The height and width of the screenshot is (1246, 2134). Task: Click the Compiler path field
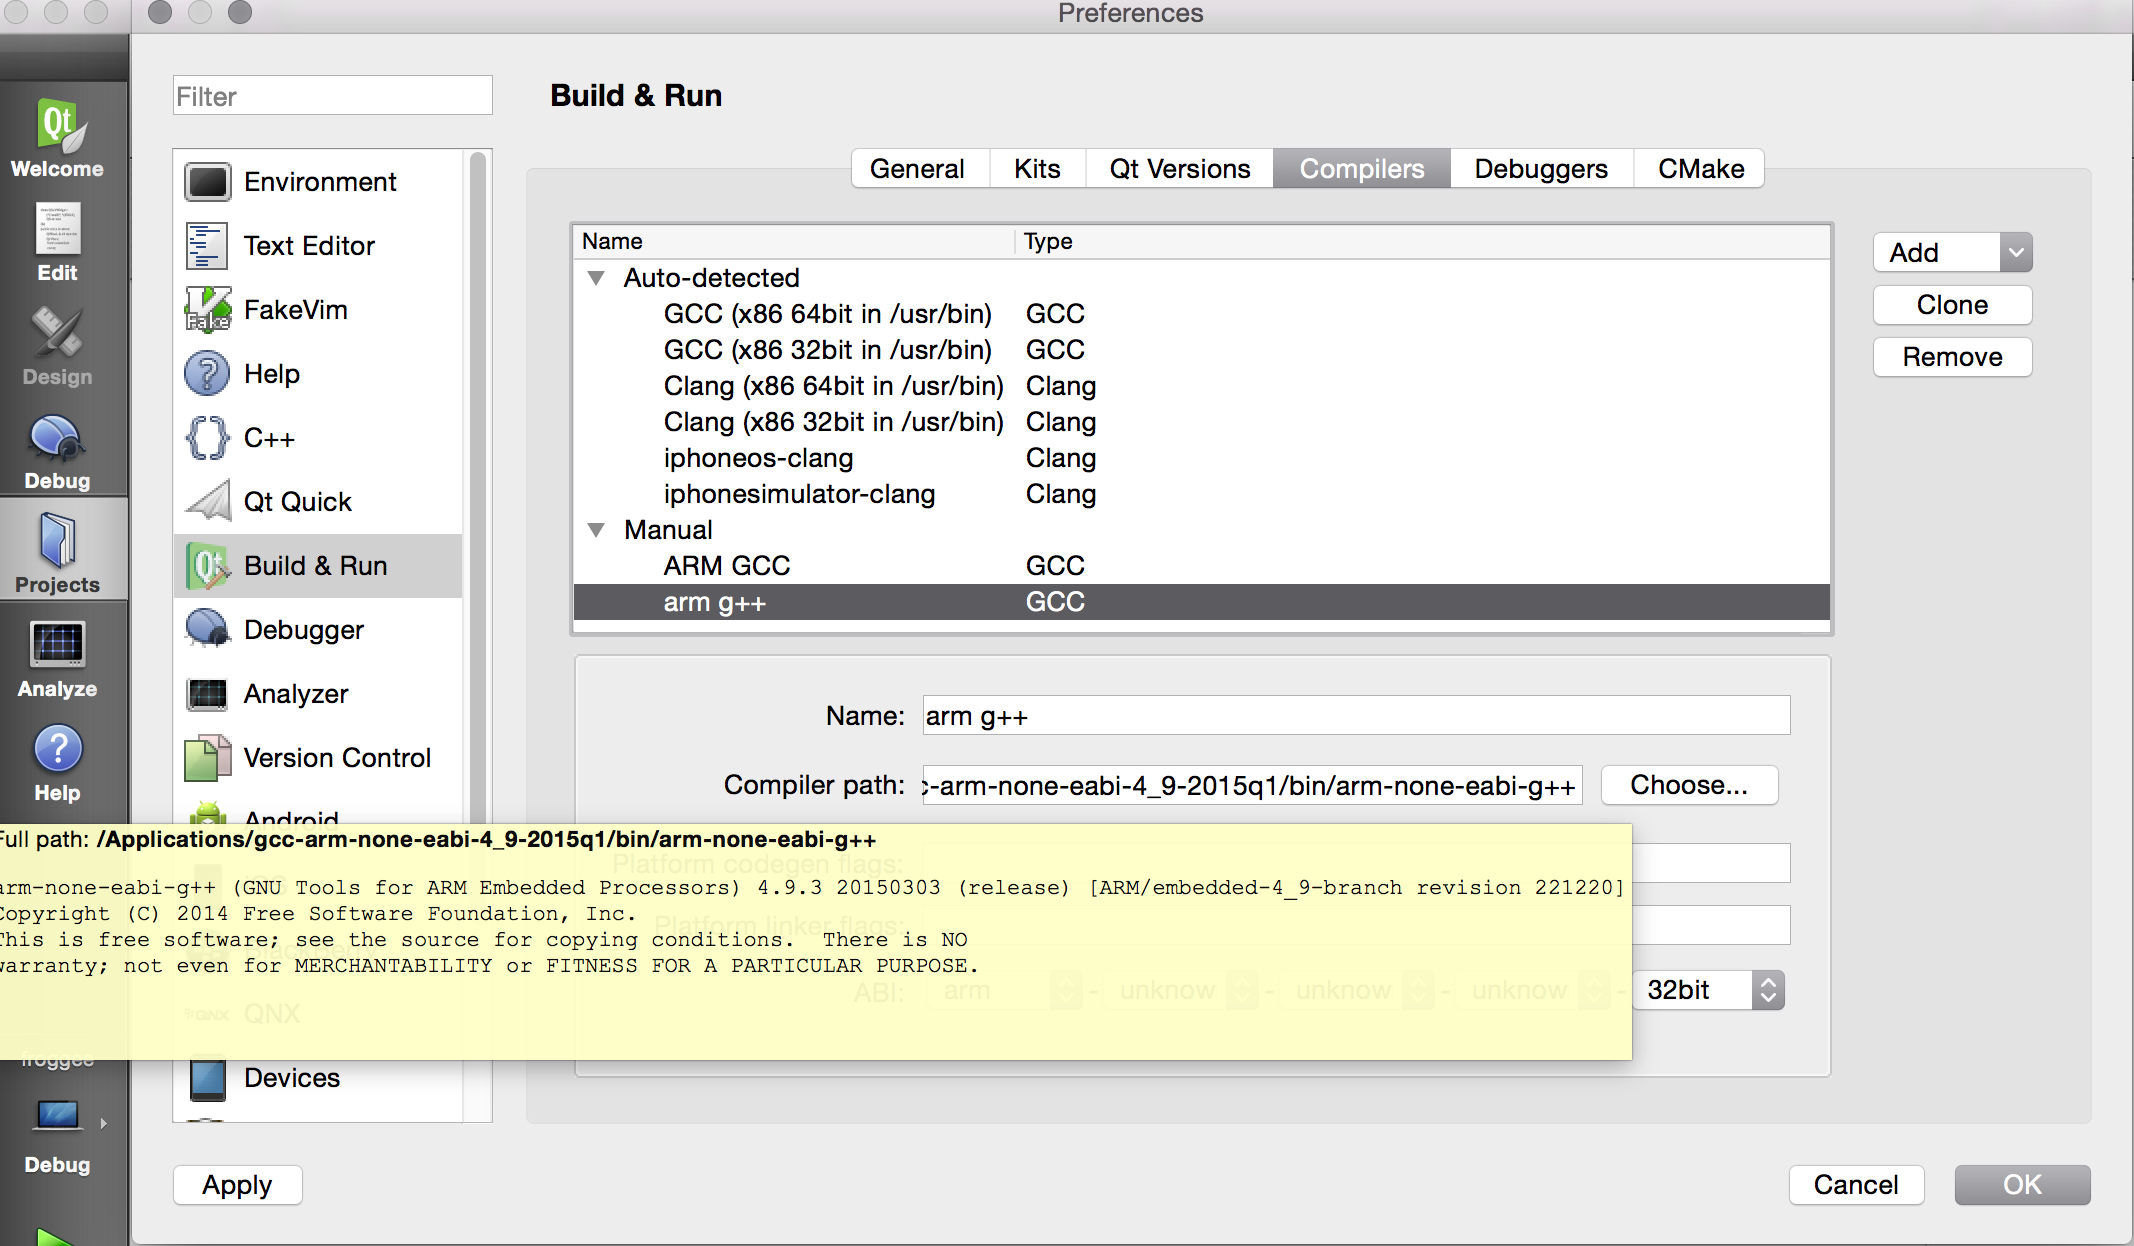1252,786
